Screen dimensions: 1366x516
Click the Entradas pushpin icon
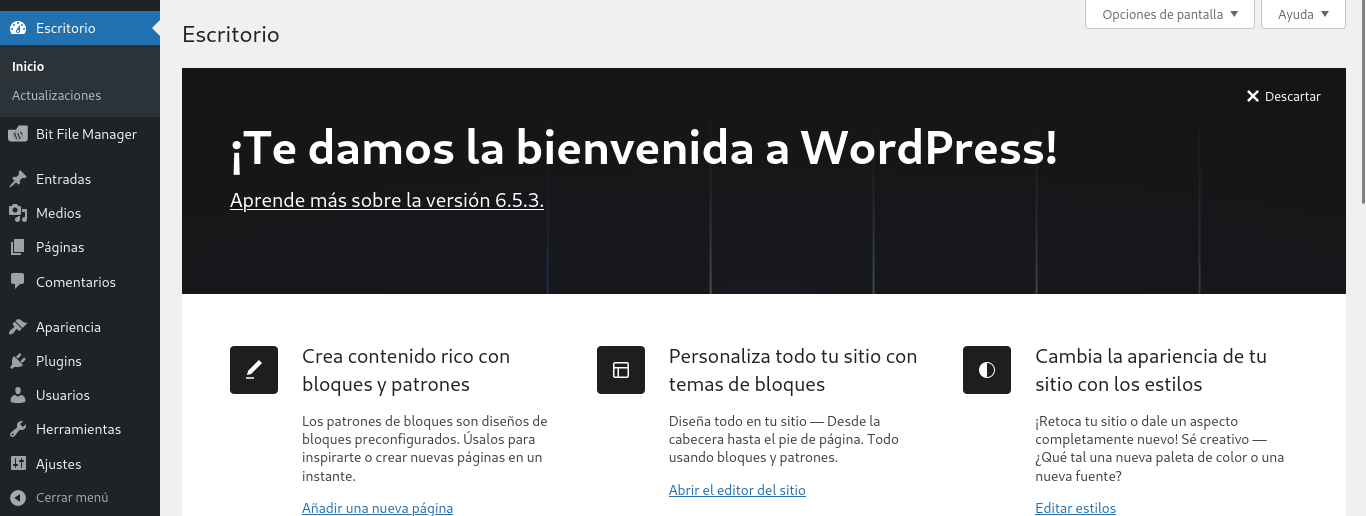(18, 179)
